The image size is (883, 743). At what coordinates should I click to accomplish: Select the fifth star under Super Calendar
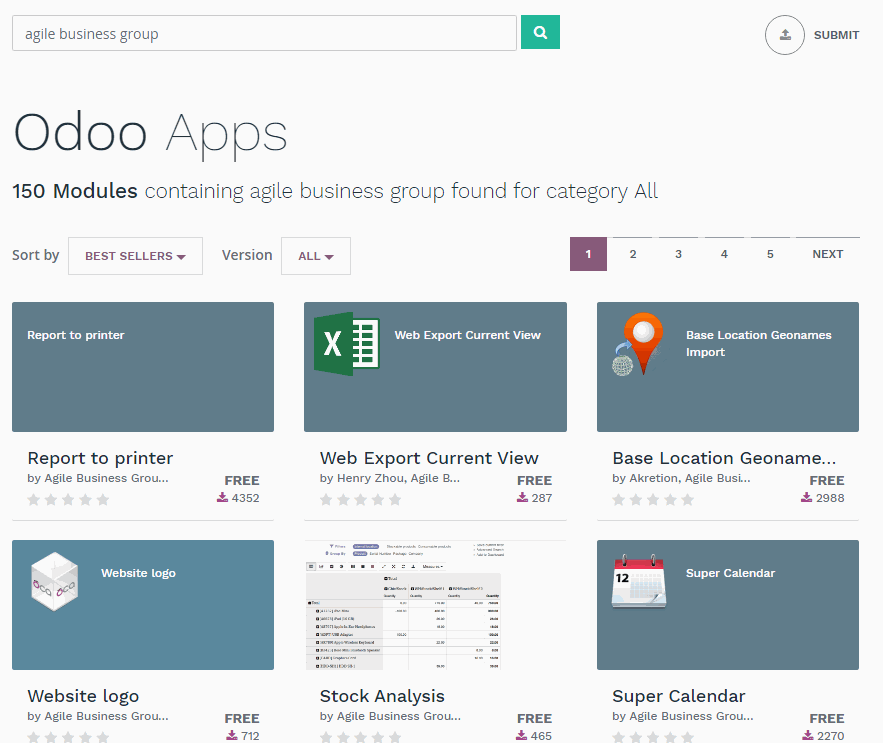pyautogui.click(x=687, y=737)
